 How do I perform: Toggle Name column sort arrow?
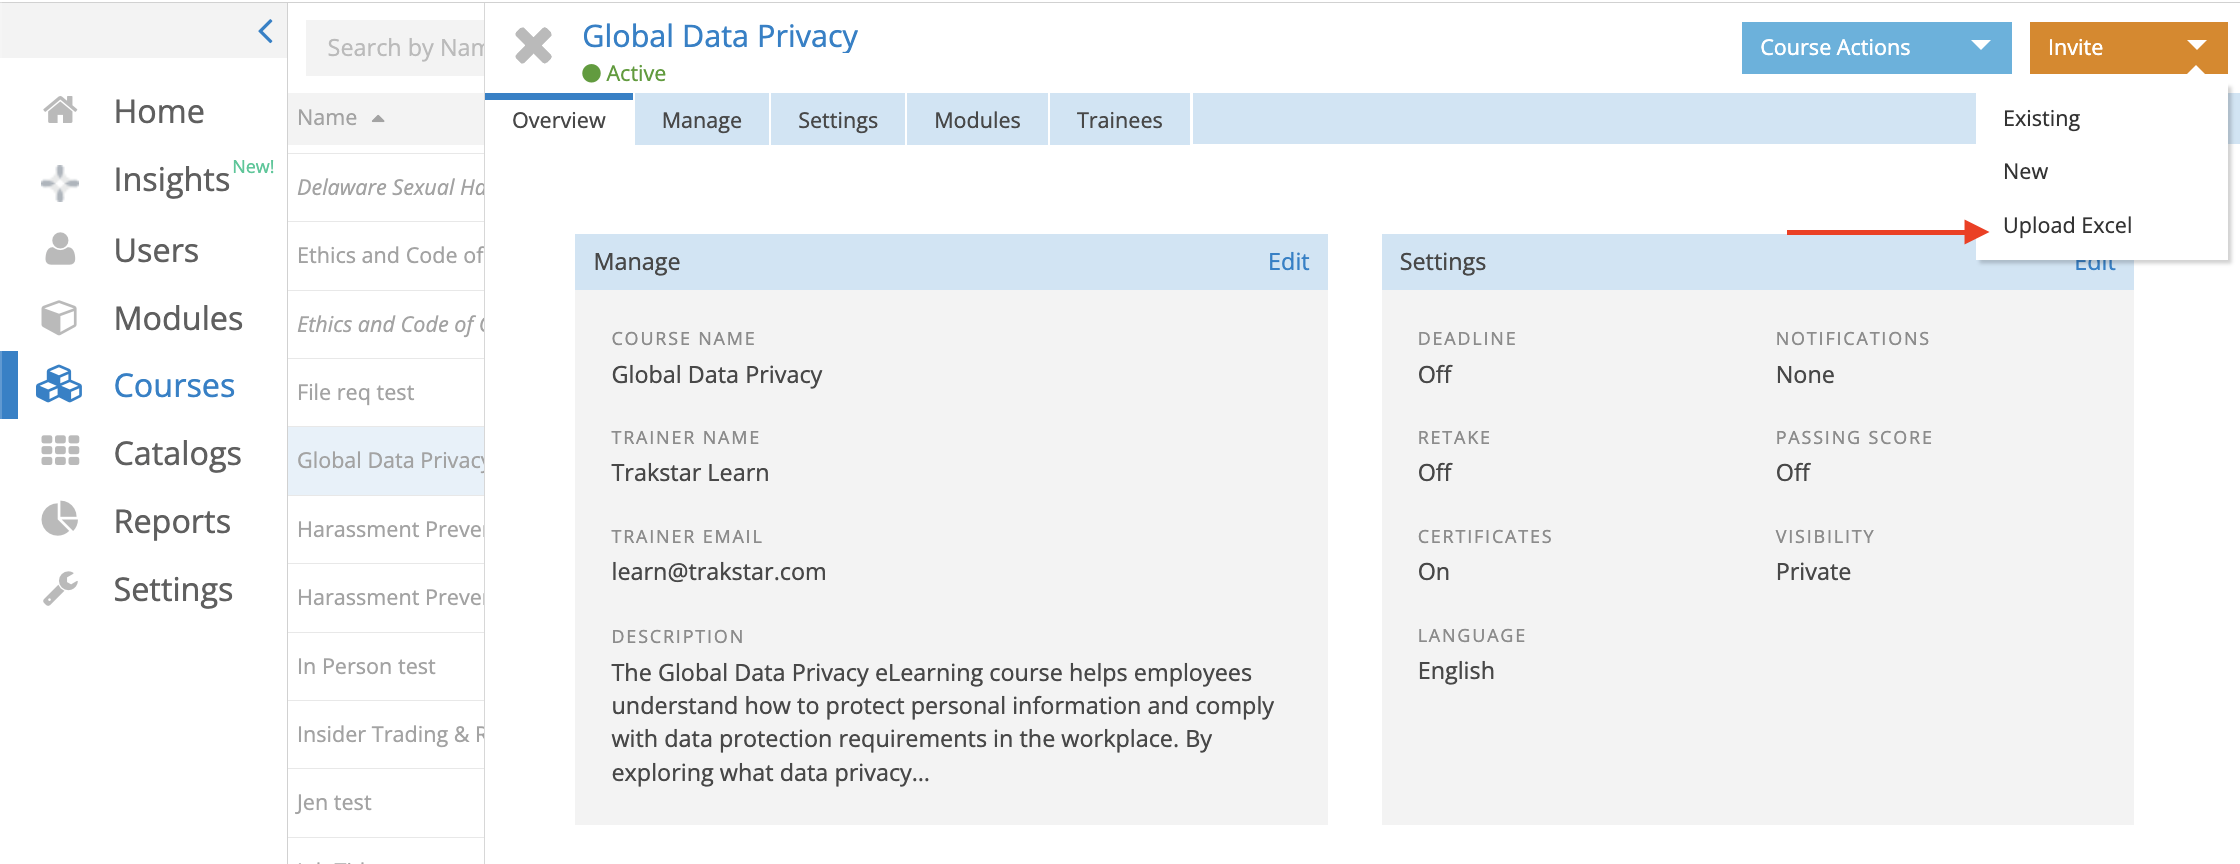coord(378,119)
